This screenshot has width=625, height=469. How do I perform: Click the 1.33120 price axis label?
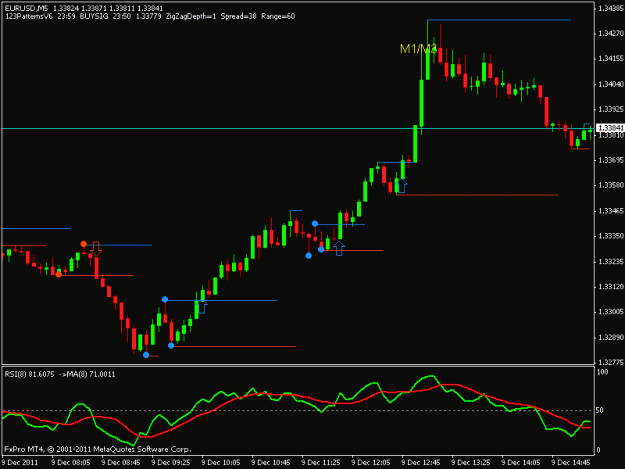point(611,287)
